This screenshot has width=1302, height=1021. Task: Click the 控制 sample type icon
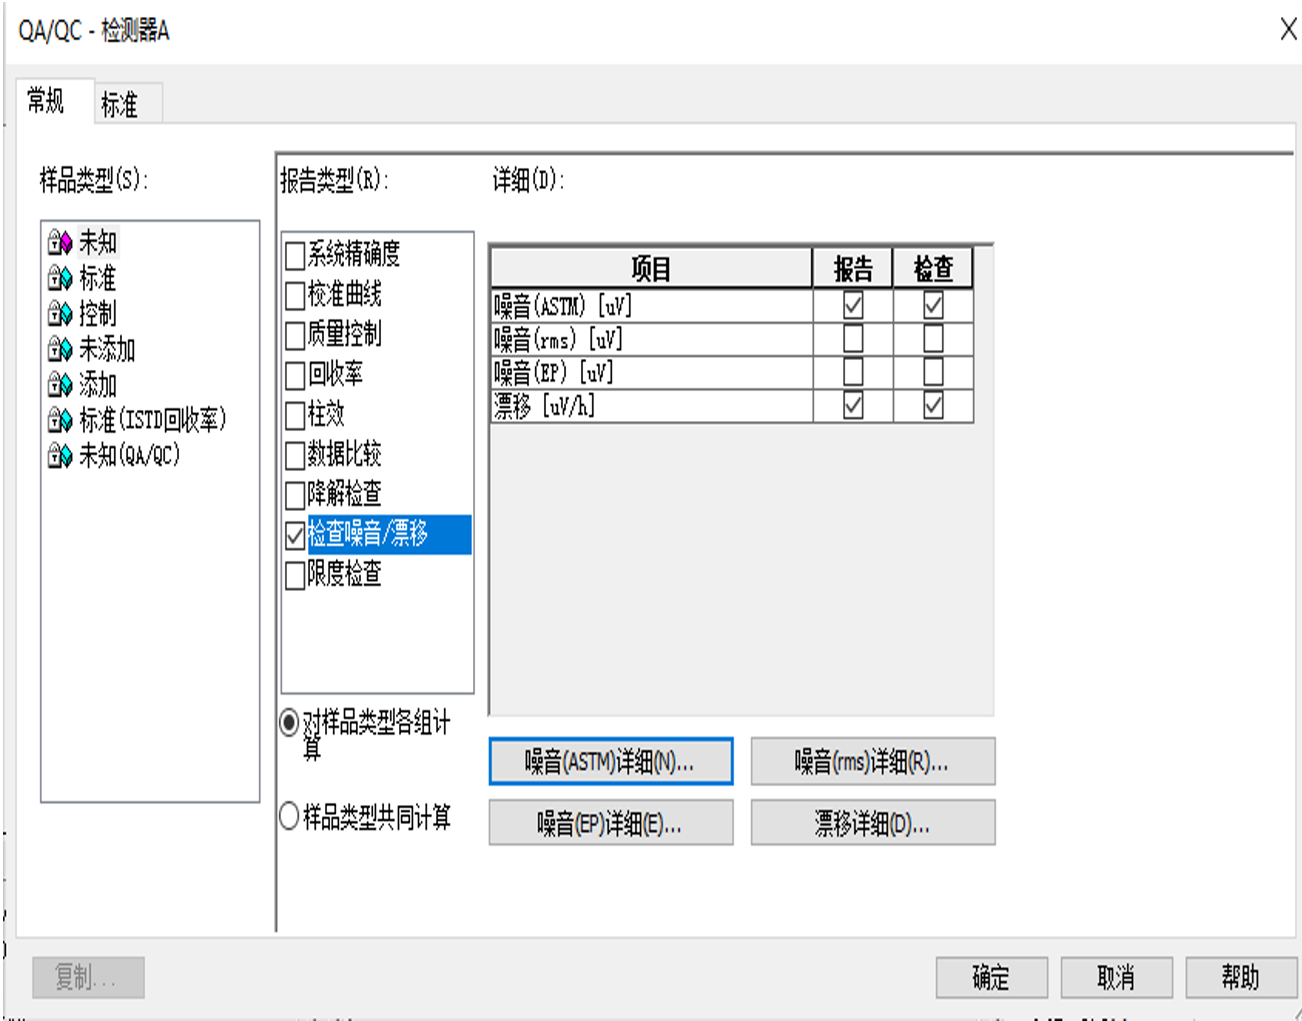click(x=60, y=314)
